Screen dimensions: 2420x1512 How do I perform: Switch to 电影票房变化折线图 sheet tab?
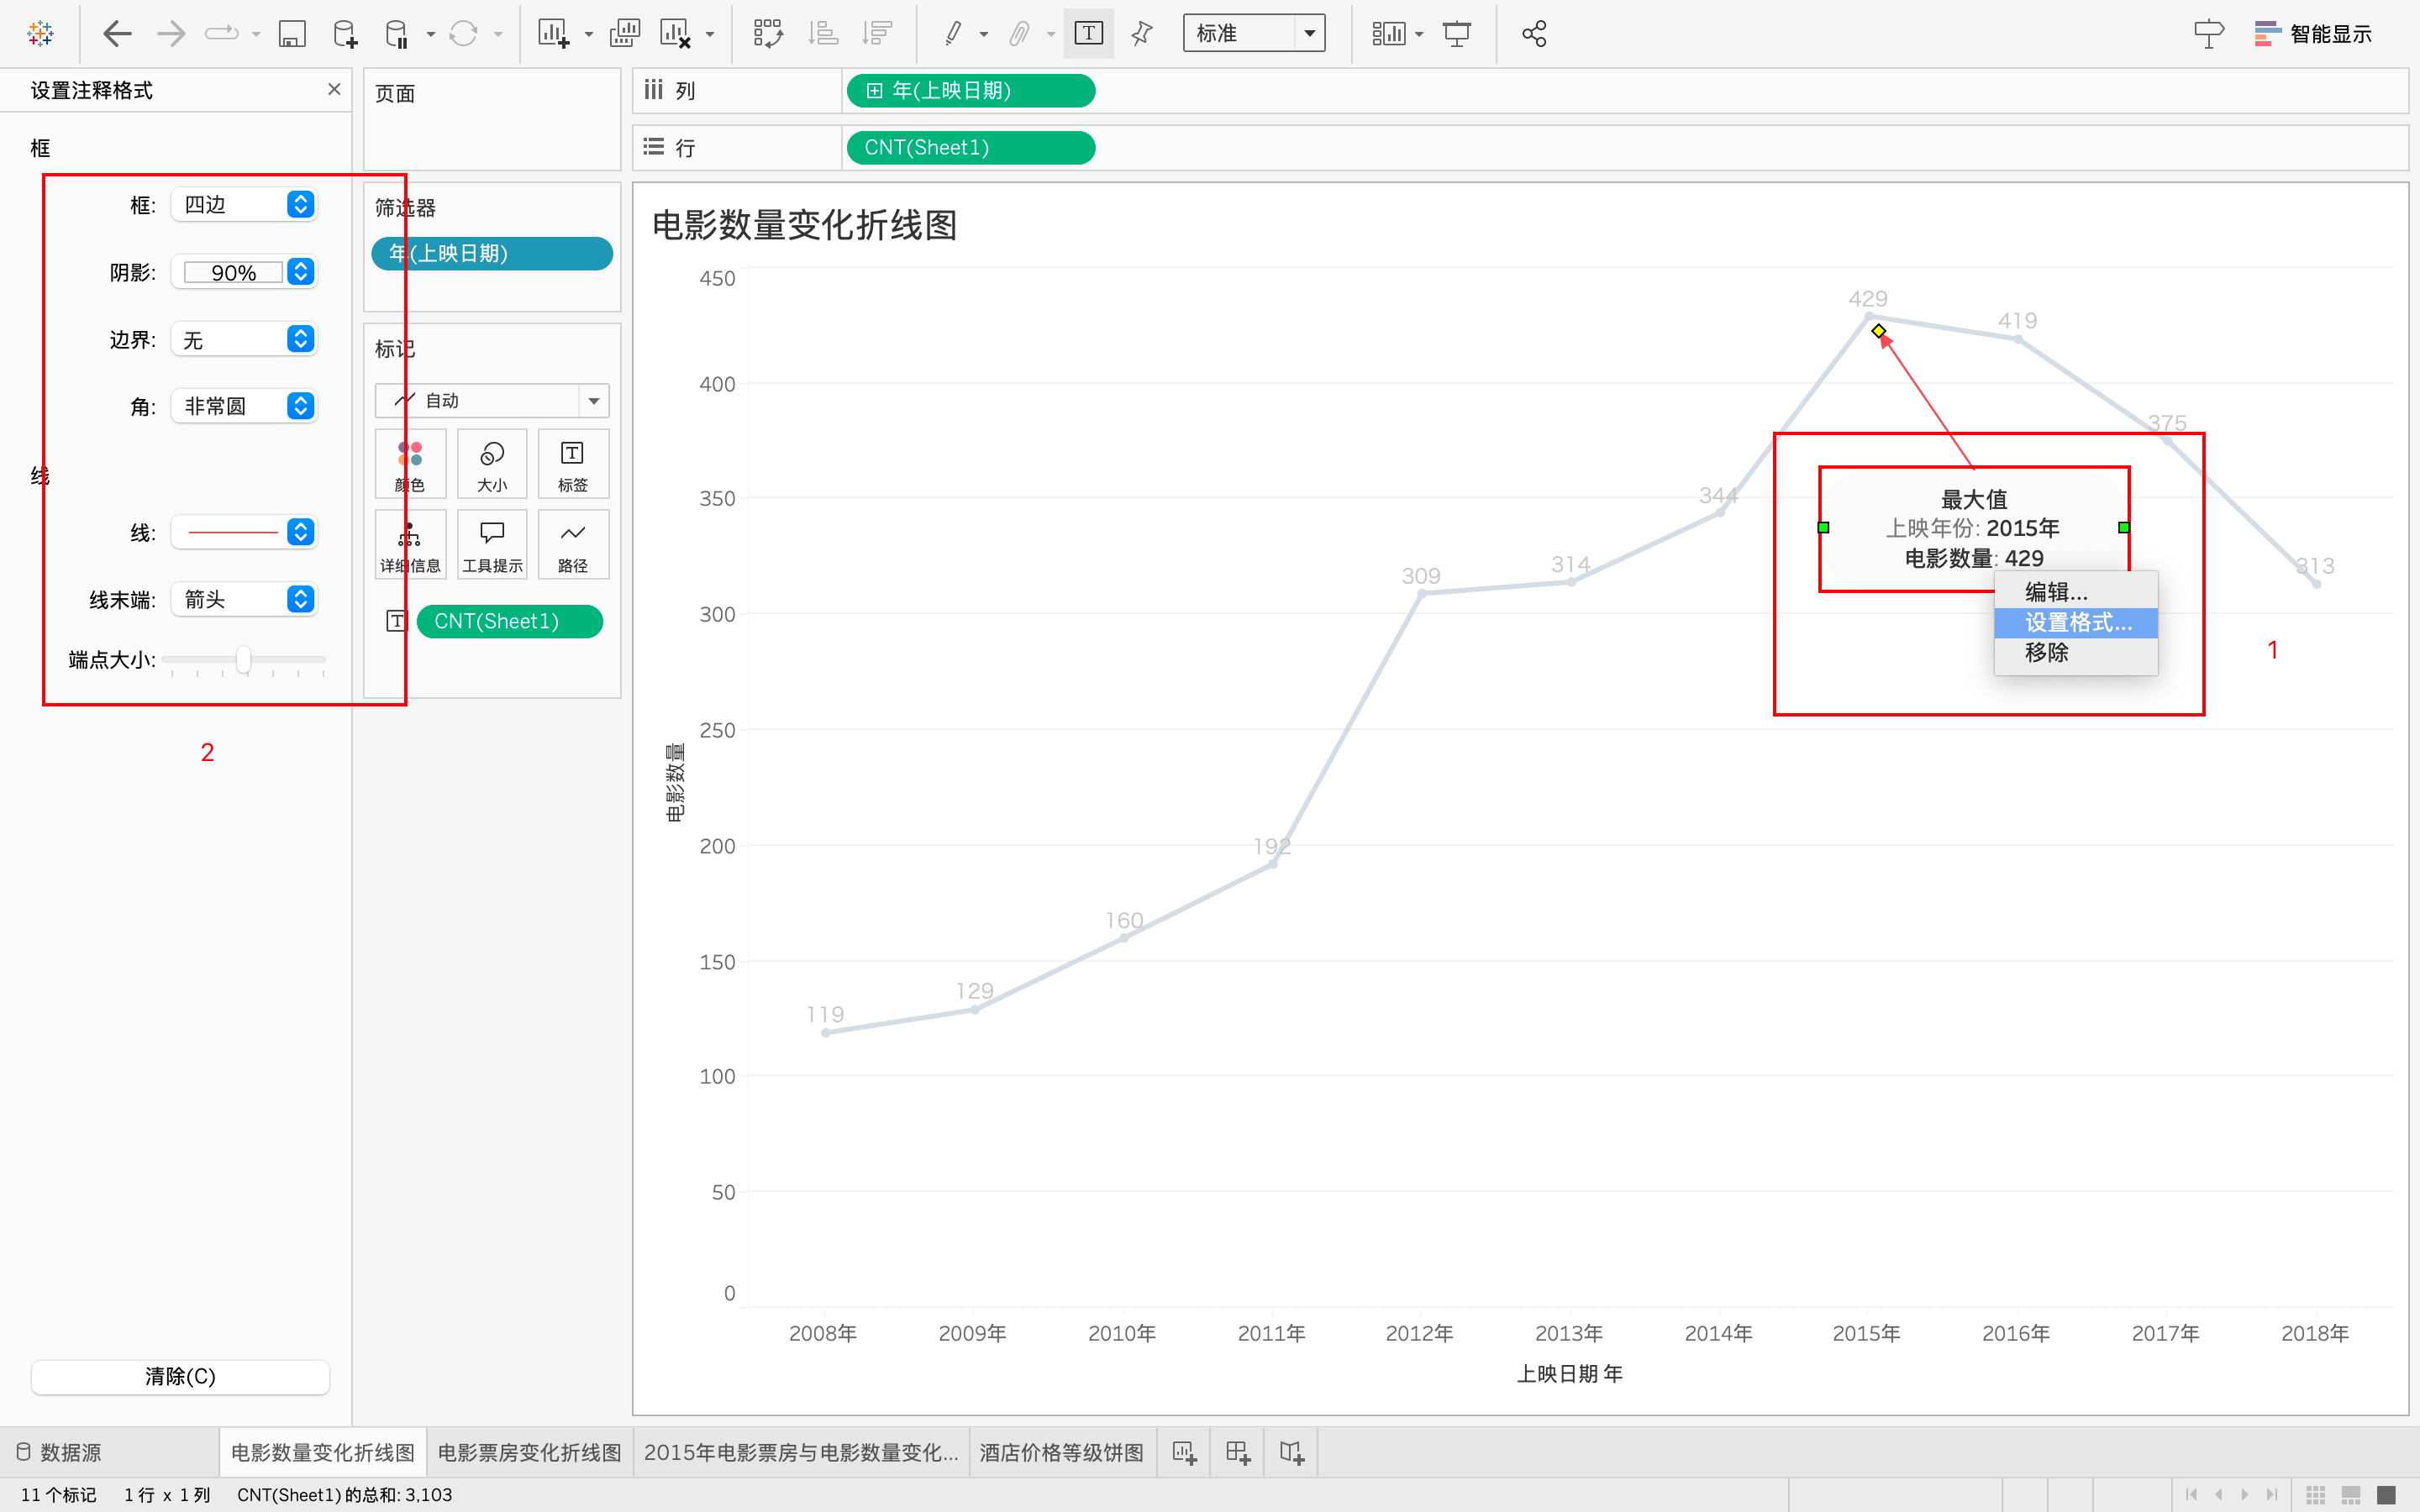coord(529,1452)
